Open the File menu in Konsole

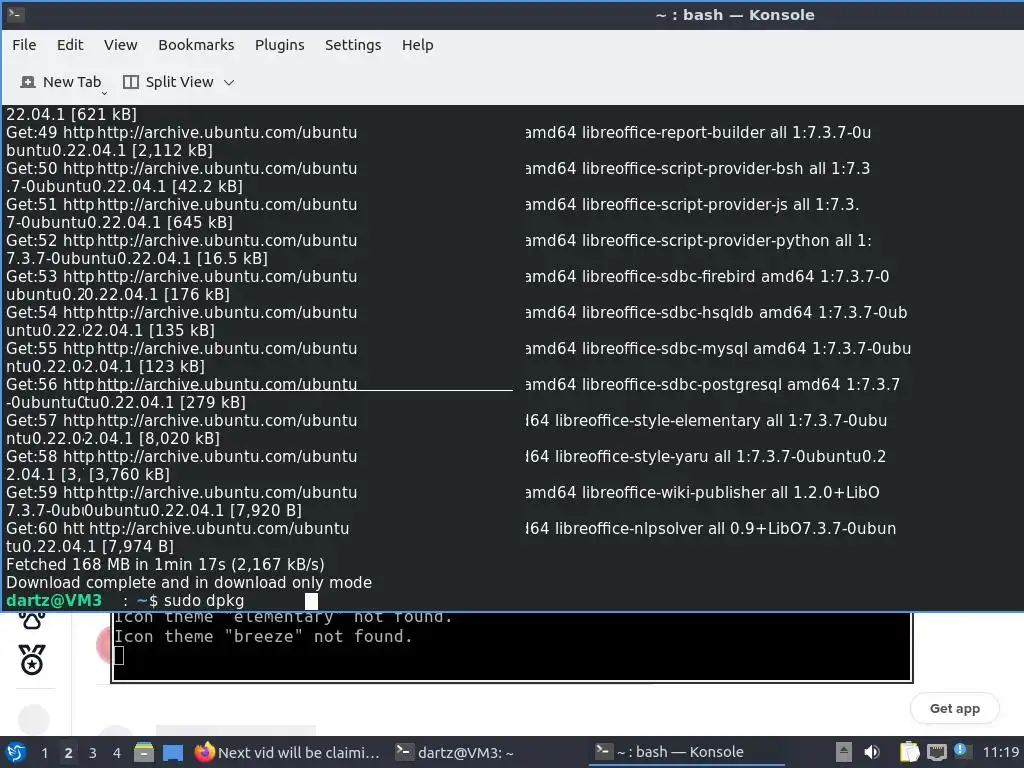[24, 45]
